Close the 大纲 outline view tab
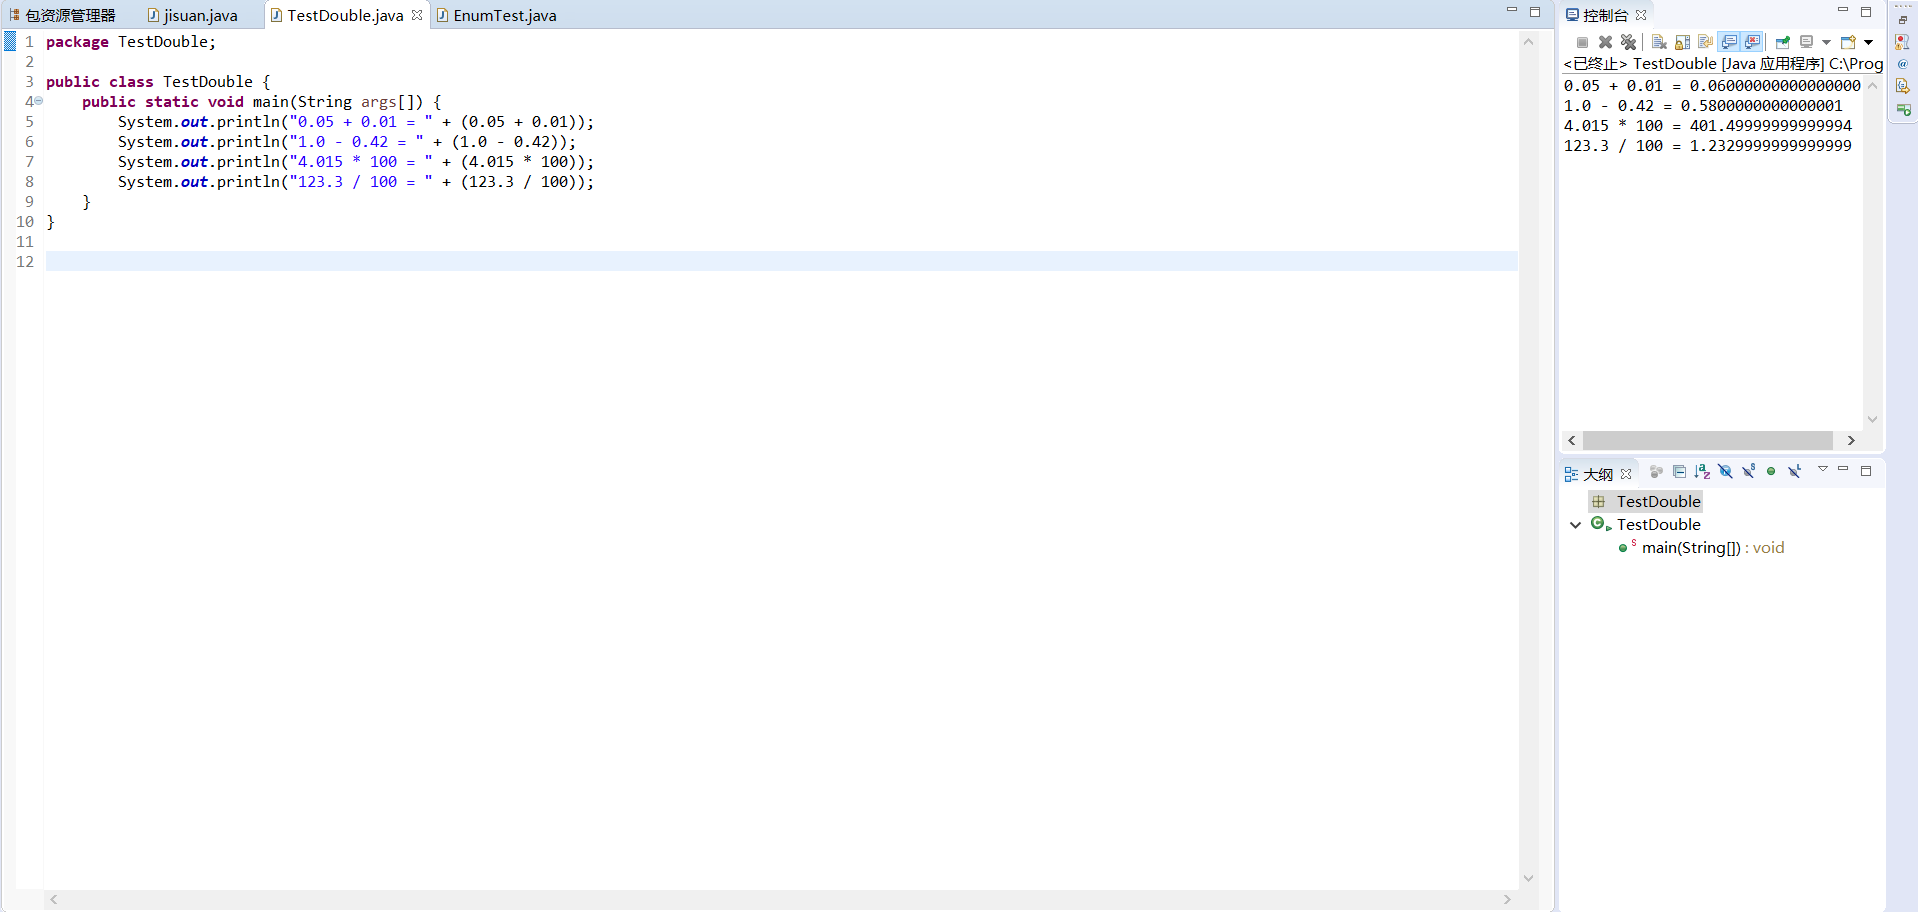This screenshot has width=1918, height=912. point(1626,474)
